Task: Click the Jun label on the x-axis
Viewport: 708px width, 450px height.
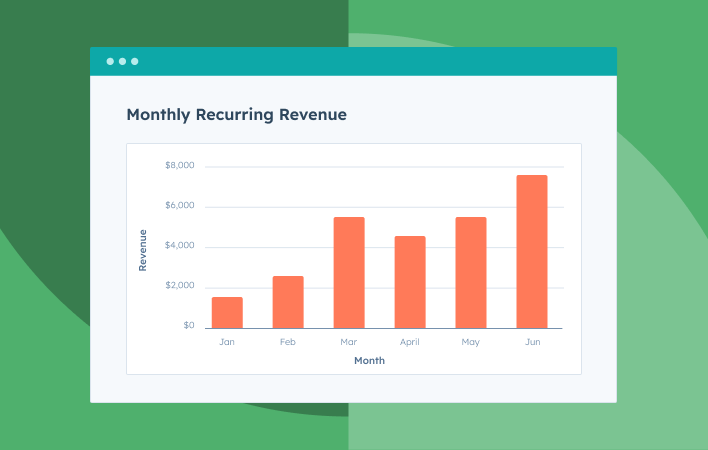Action: pos(532,342)
